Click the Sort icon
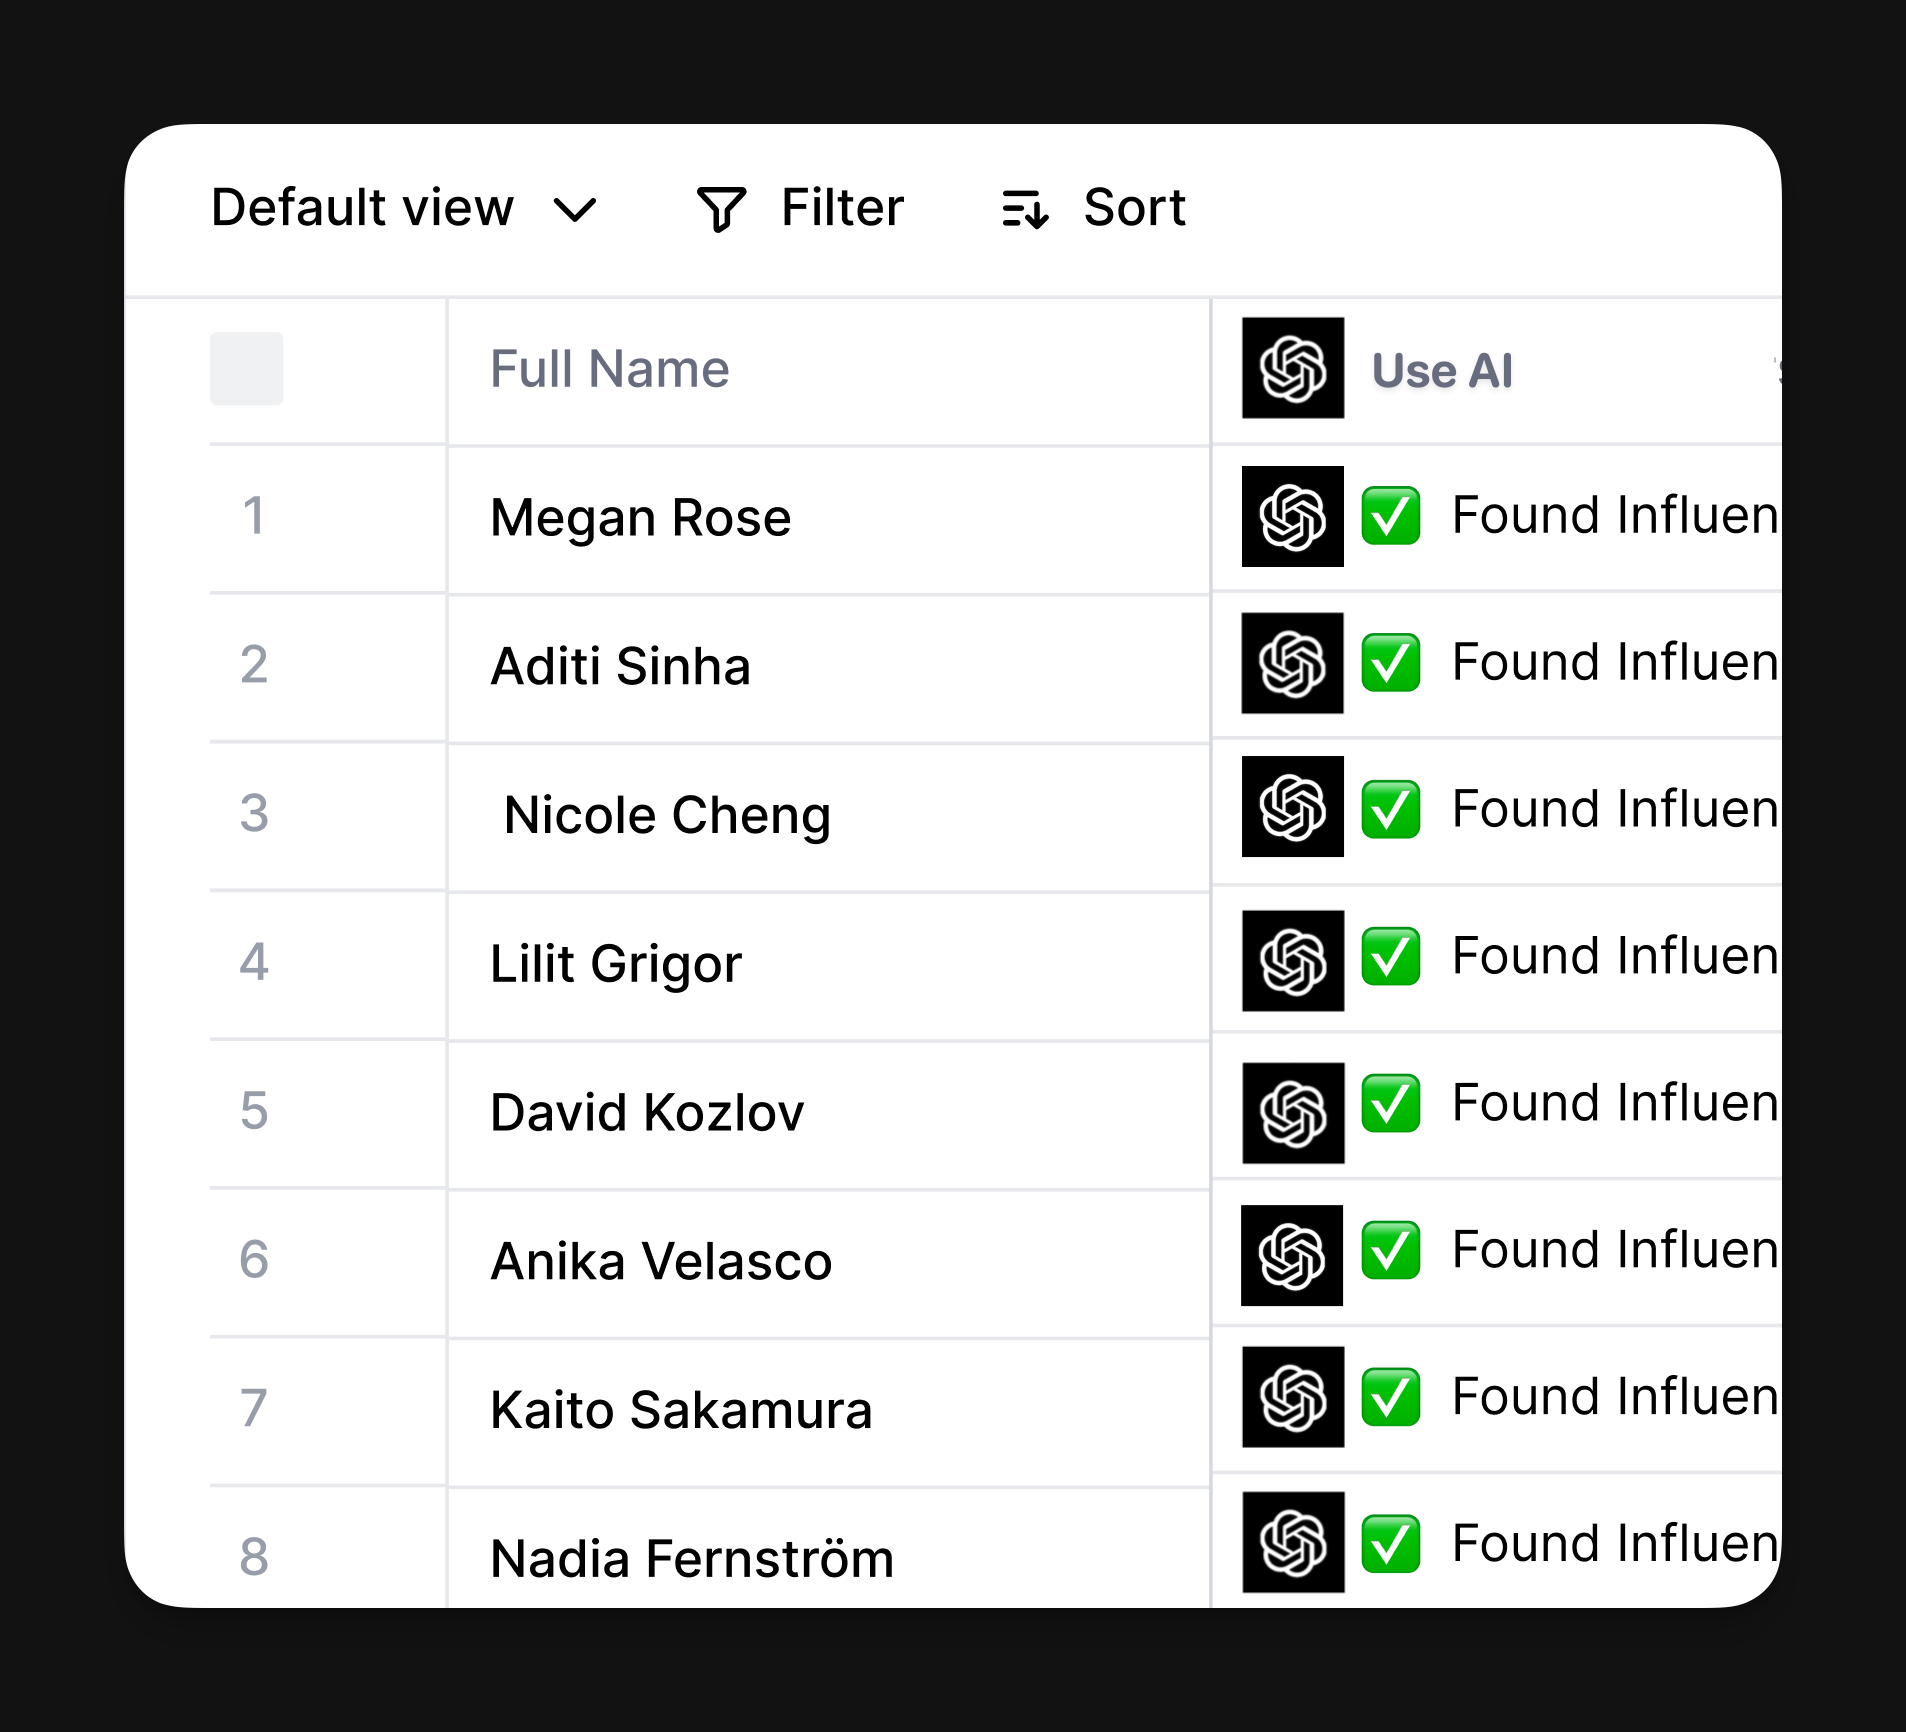1906x1732 pixels. pyautogui.click(x=1023, y=208)
